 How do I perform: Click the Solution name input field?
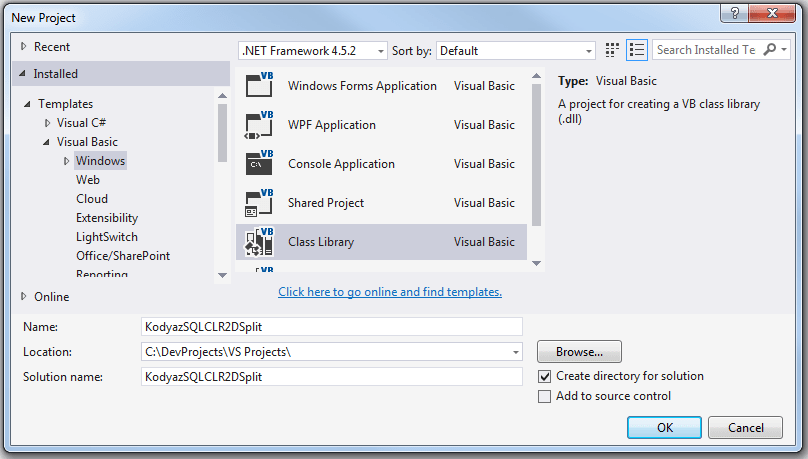pos(332,377)
